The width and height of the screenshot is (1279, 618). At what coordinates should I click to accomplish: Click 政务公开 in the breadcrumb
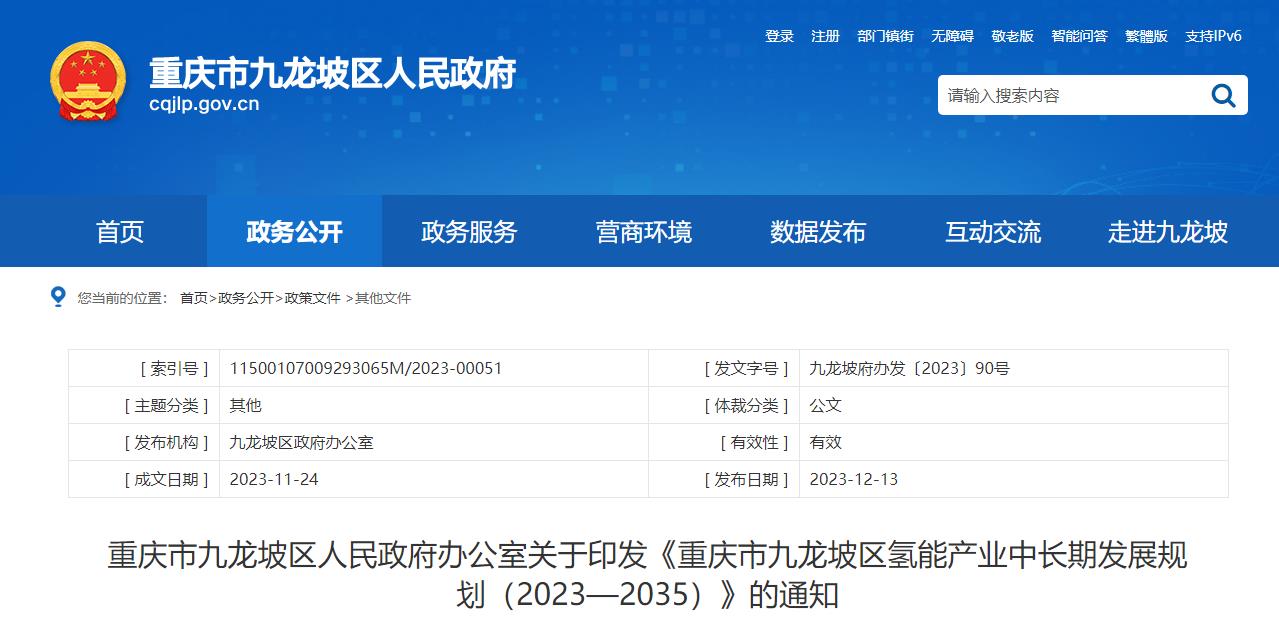tap(246, 298)
